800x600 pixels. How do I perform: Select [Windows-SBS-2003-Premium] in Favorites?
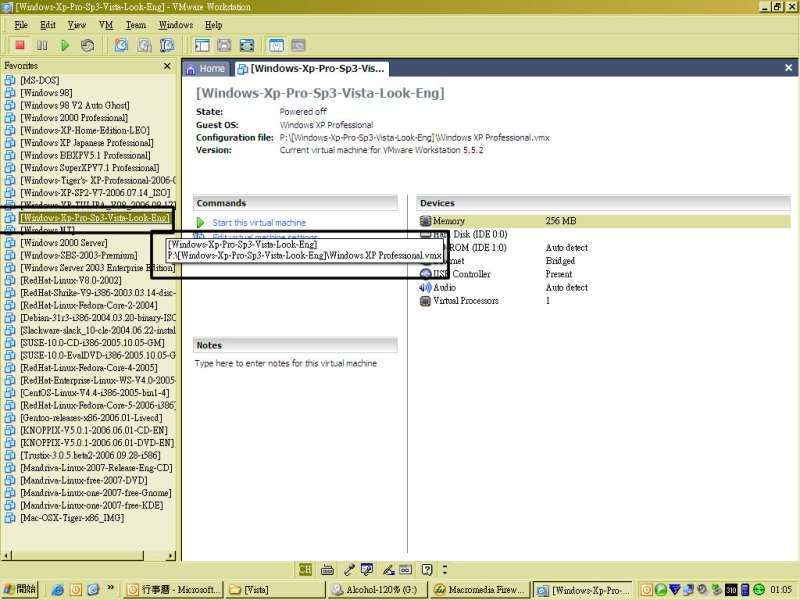click(79, 255)
